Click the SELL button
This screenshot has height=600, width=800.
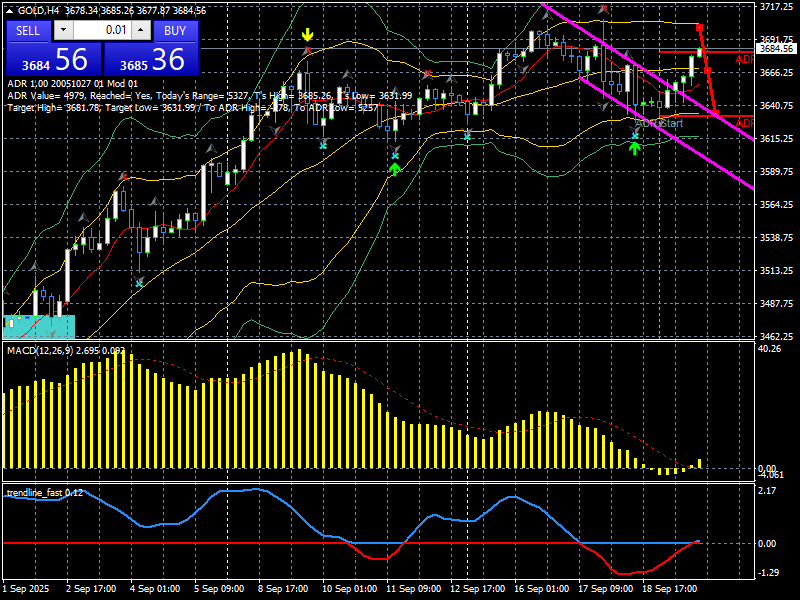coord(28,31)
